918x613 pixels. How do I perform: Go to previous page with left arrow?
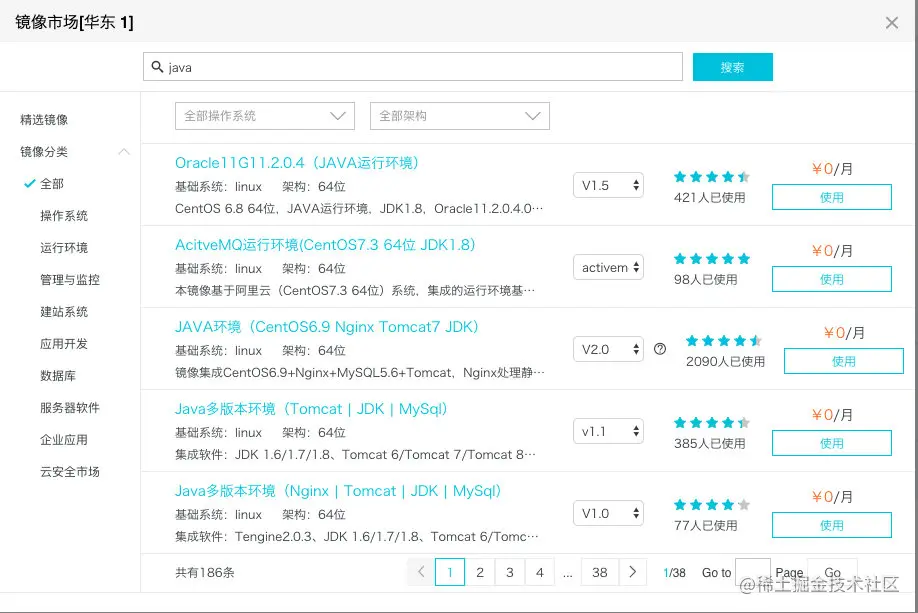421,572
